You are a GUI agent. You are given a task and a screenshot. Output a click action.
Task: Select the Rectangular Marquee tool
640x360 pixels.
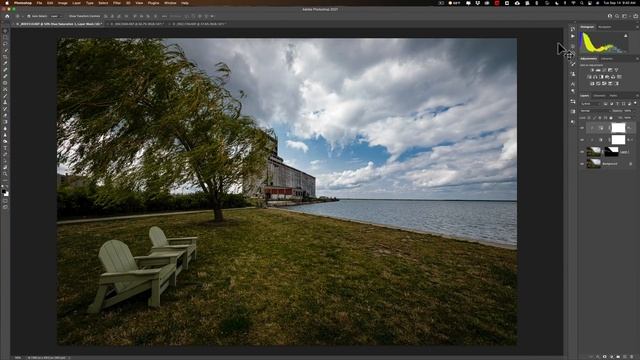(5, 37)
